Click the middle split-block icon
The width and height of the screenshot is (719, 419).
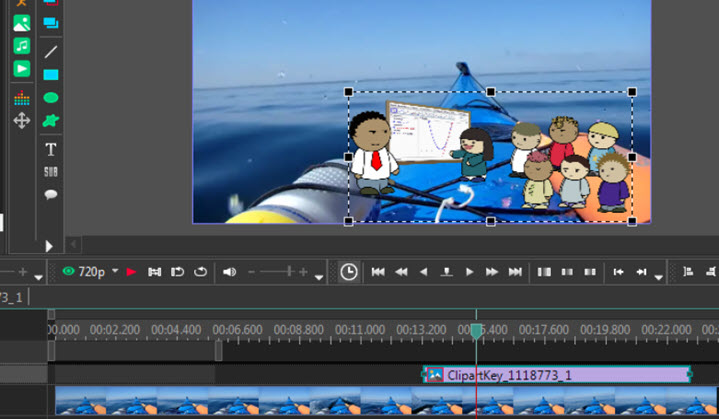tap(567, 272)
